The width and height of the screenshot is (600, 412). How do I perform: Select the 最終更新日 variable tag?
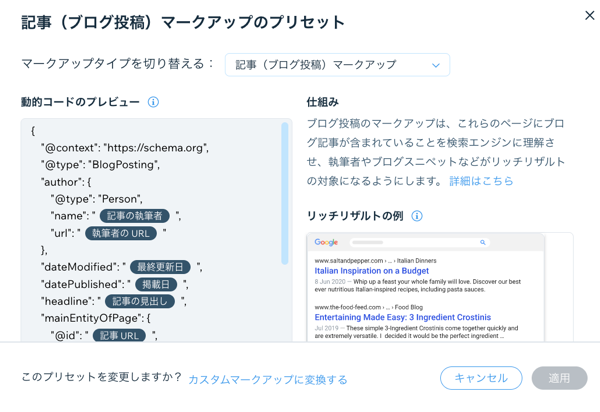coord(160,267)
